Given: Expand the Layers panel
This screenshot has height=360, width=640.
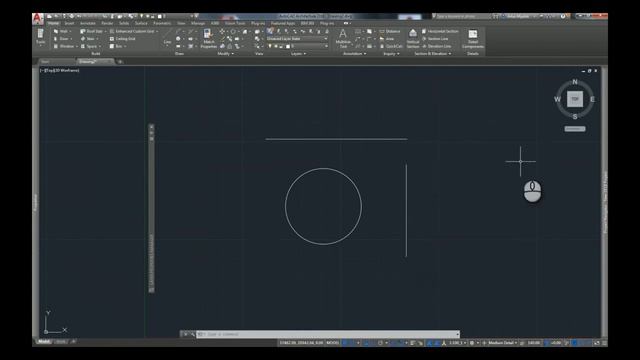Looking at the screenshot, I should (x=298, y=53).
